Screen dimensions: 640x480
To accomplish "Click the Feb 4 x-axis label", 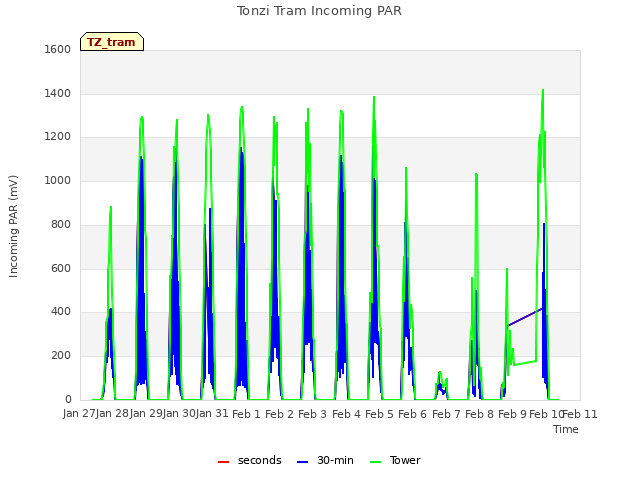I will coord(346,414).
